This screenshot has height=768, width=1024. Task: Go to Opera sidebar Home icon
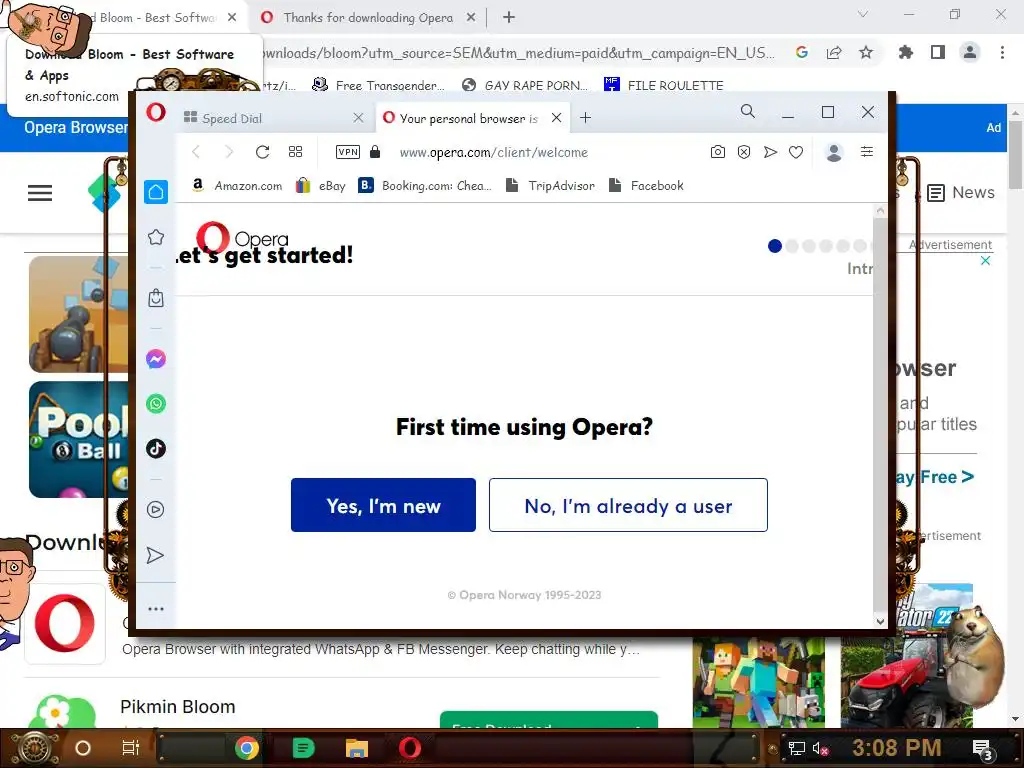pyautogui.click(x=156, y=192)
